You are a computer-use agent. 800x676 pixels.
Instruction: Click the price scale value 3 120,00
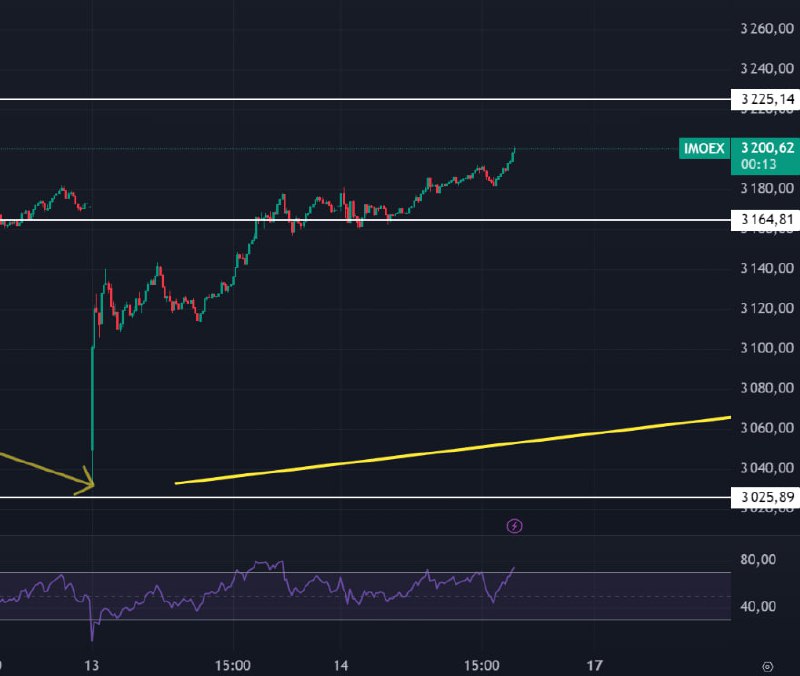(767, 308)
